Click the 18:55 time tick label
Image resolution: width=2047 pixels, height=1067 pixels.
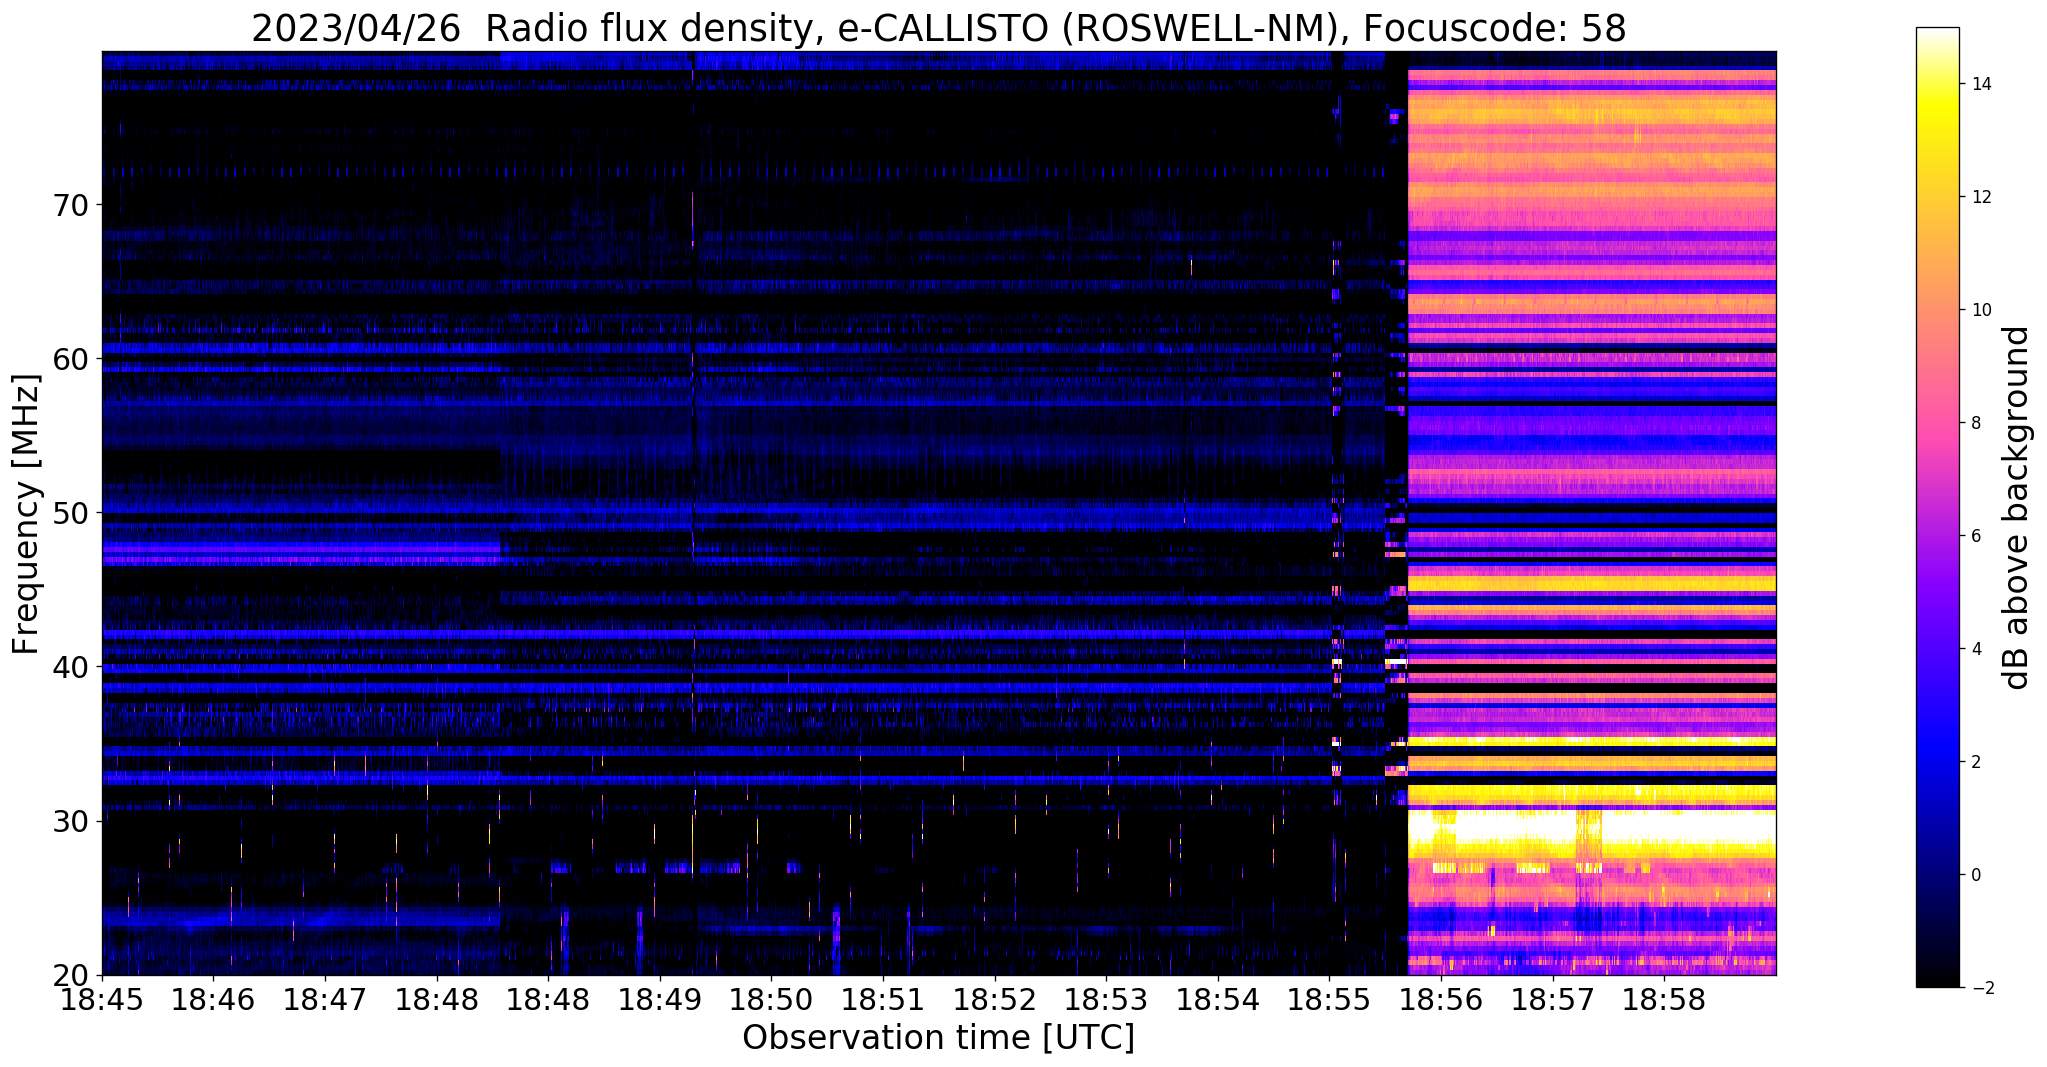click(x=1329, y=1001)
